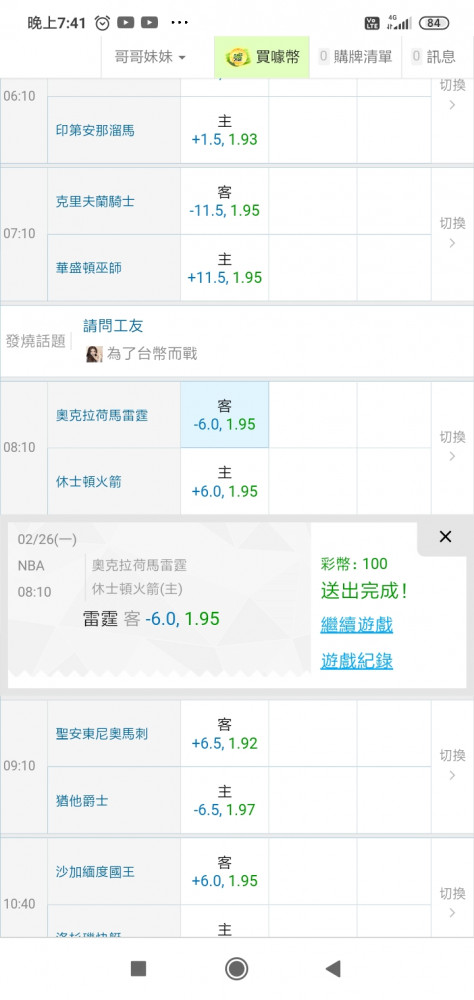Viewport: 474px width, 1000px height.
Task: Open the 請問工友 hot topic
Action: point(114,326)
